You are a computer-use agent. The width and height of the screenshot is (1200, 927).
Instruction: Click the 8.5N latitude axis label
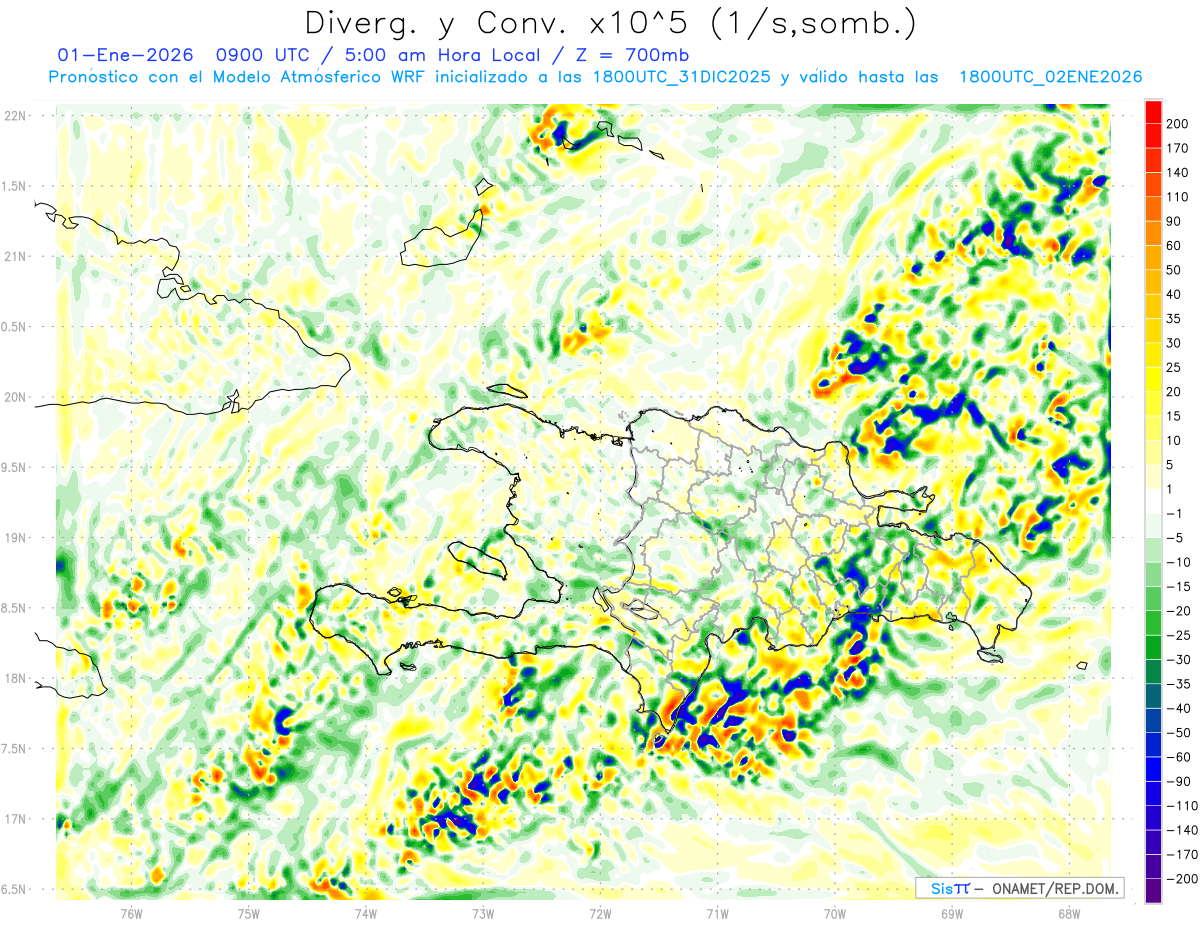coord(15,608)
